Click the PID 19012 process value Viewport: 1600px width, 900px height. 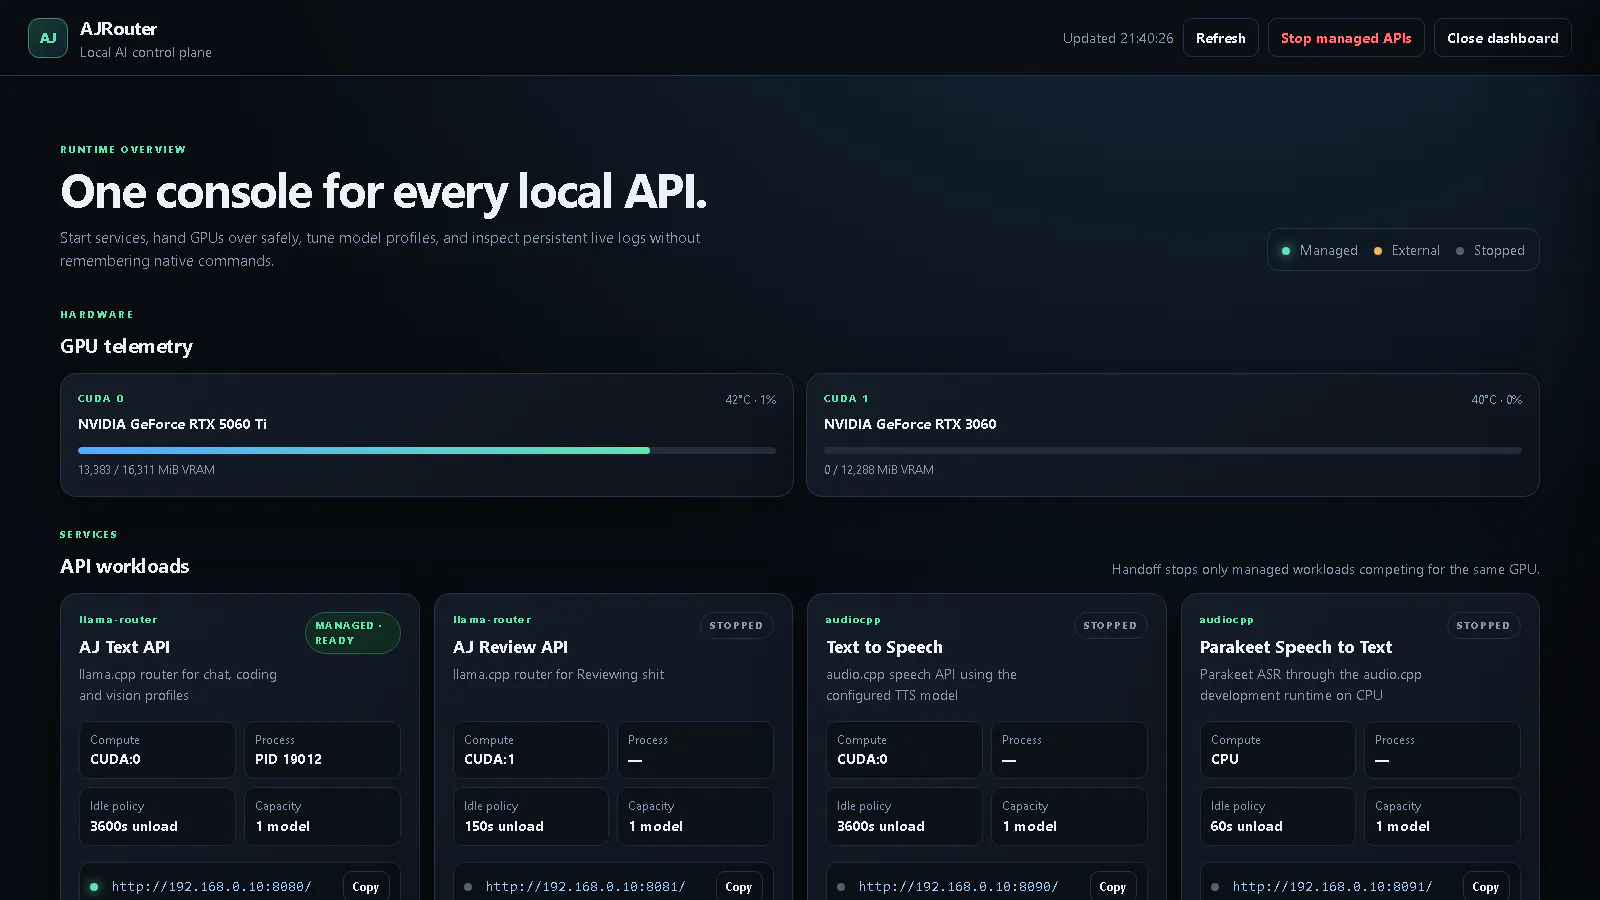pyautogui.click(x=288, y=759)
